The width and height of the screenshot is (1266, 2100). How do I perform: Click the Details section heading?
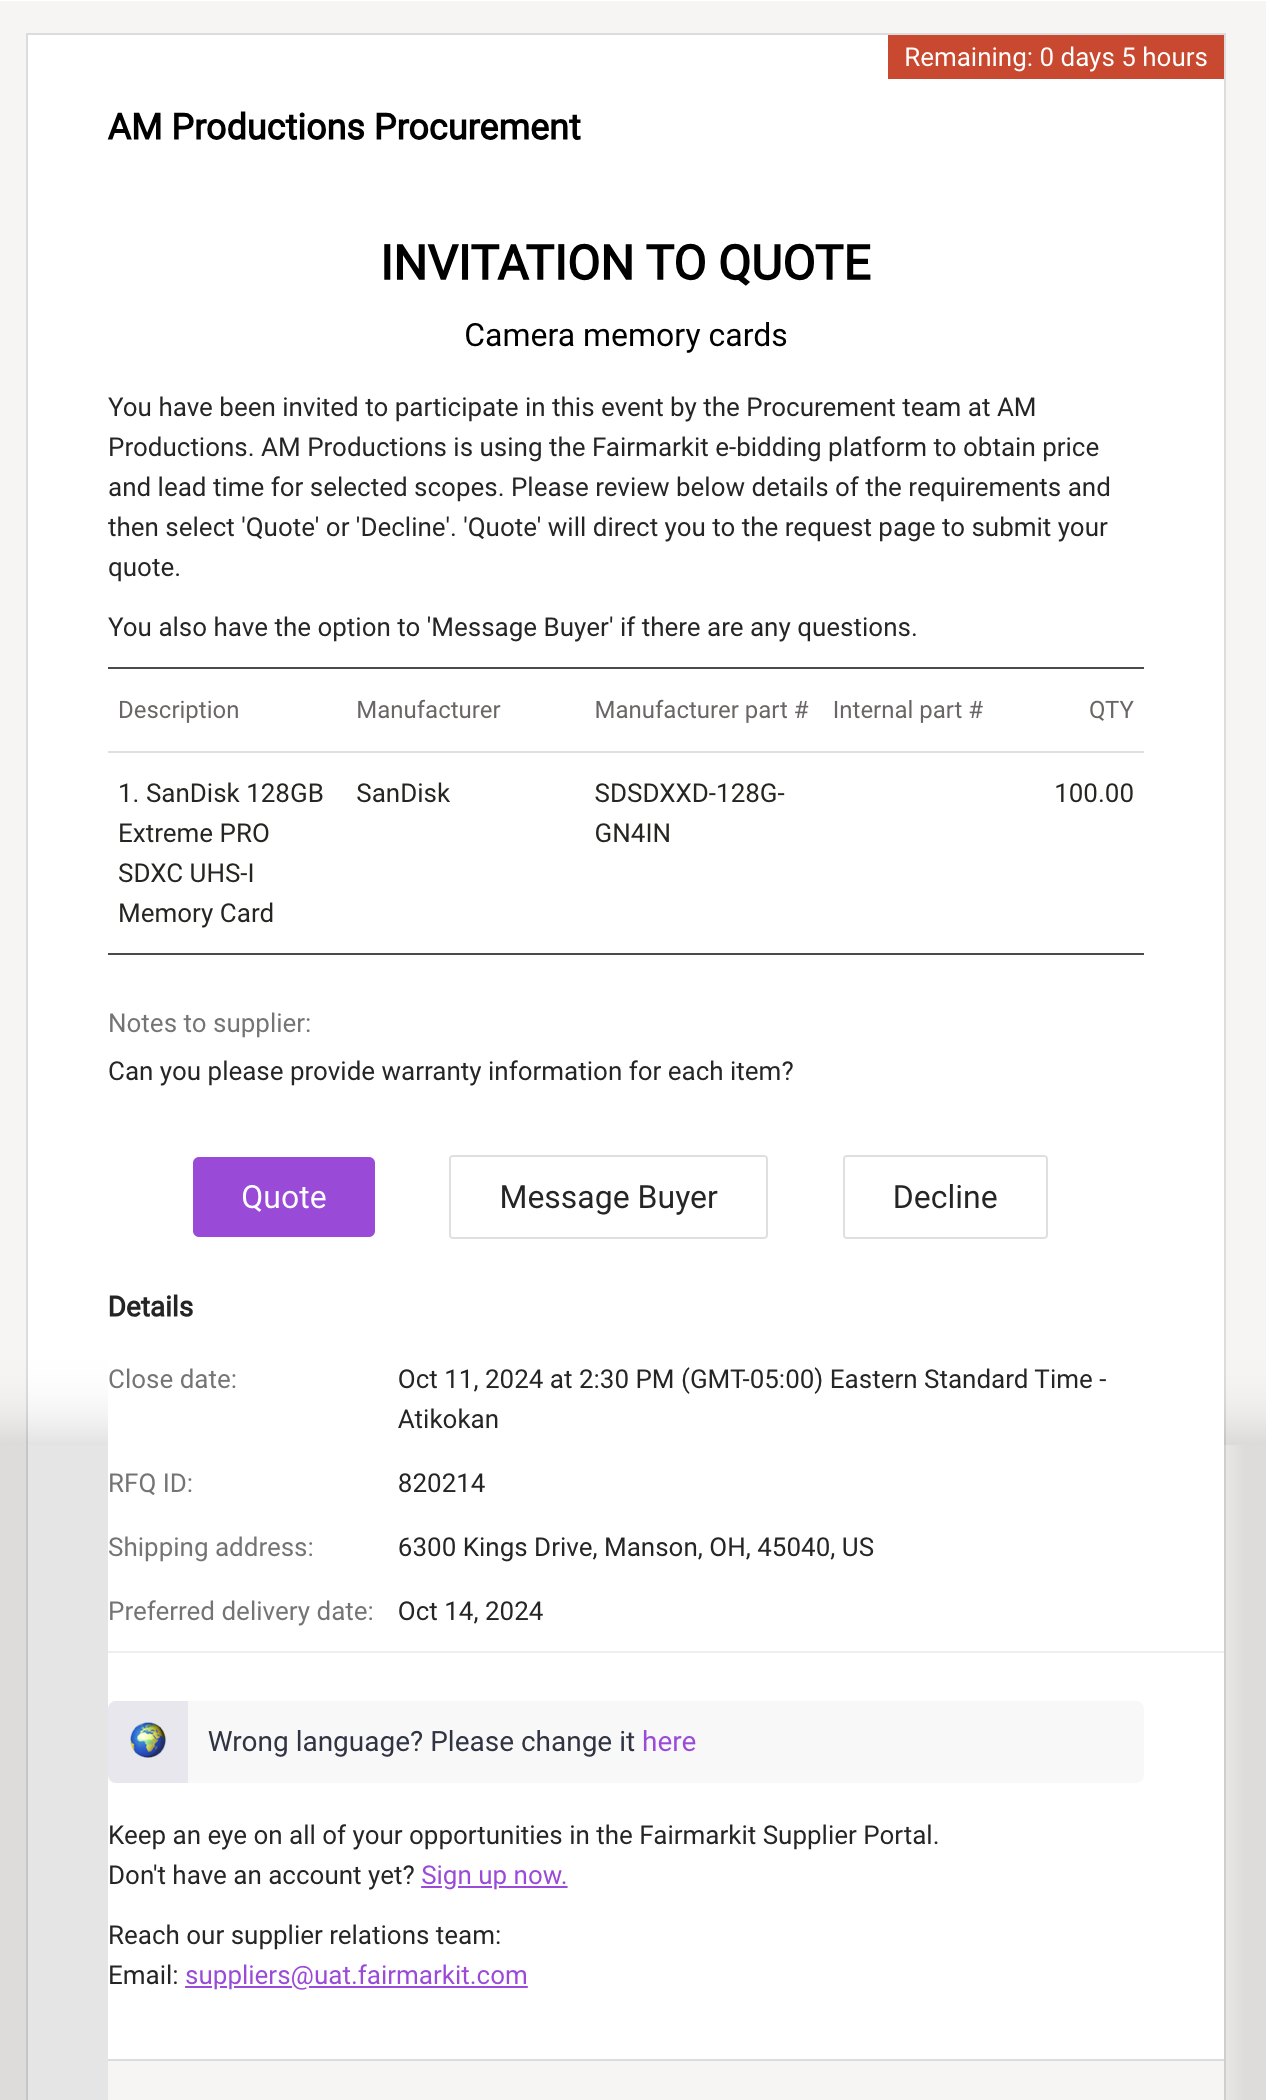tap(151, 1307)
